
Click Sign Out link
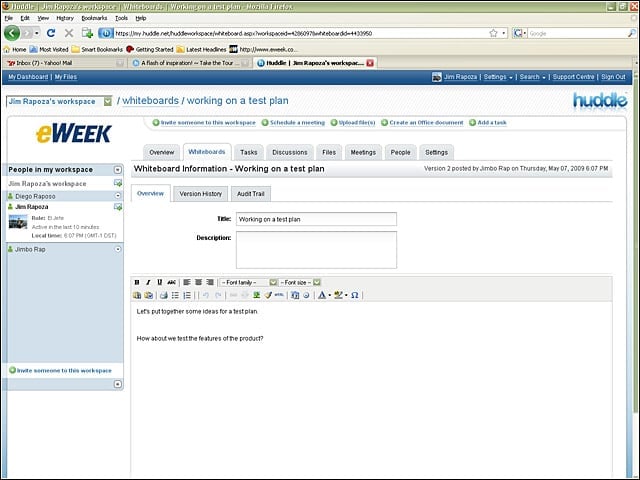tap(613, 77)
